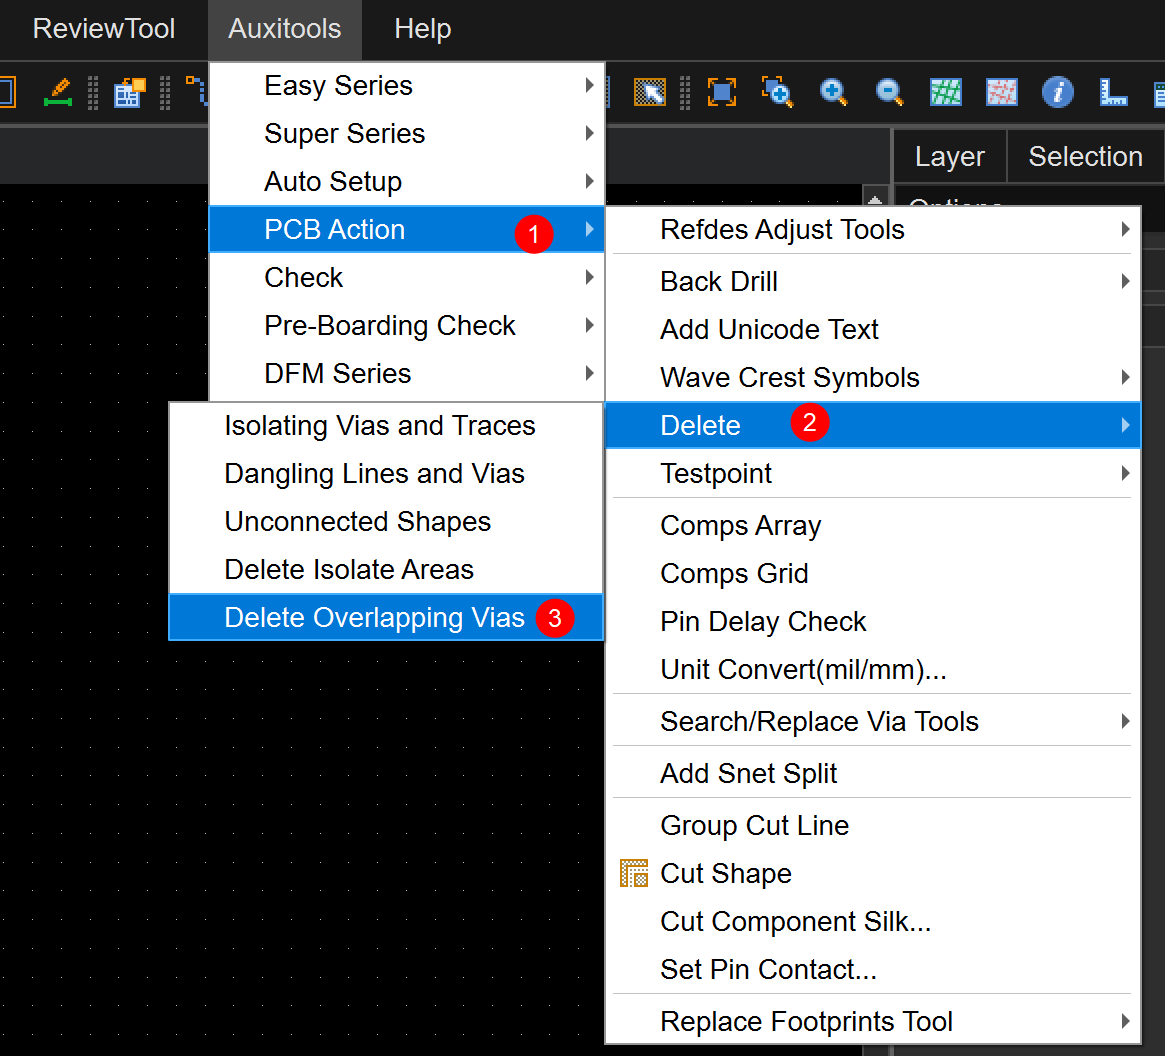1165x1056 pixels.
Task: Switch to the Layer tab
Action: (x=949, y=157)
